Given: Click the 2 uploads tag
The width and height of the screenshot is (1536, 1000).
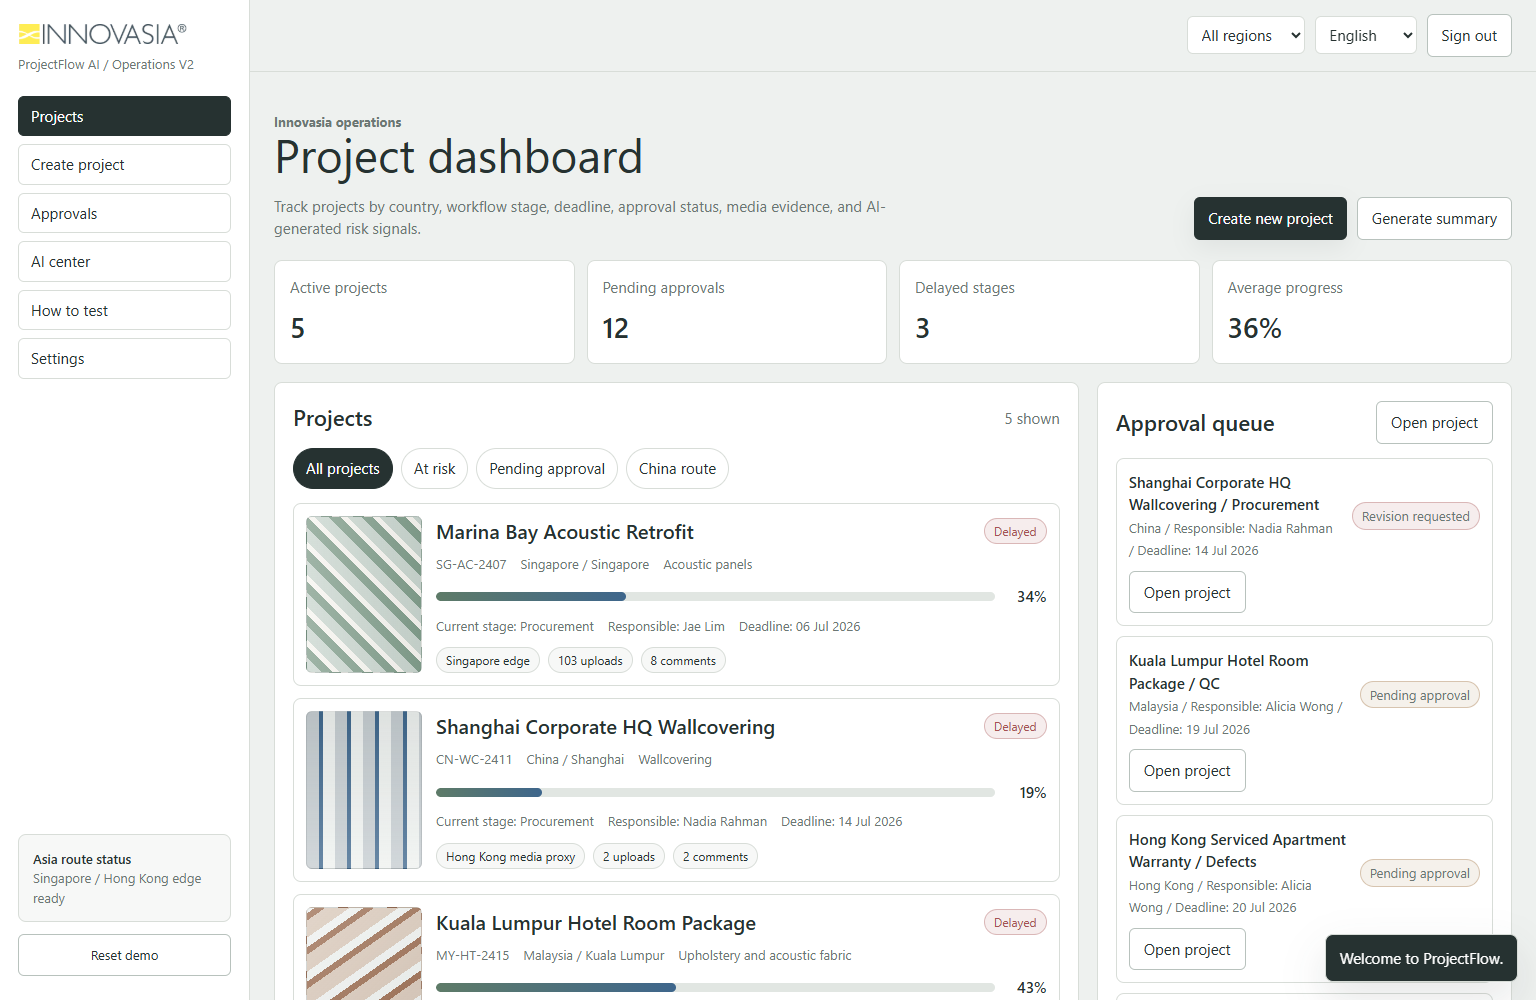Looking at the screenshot, I should pos(629,856).
